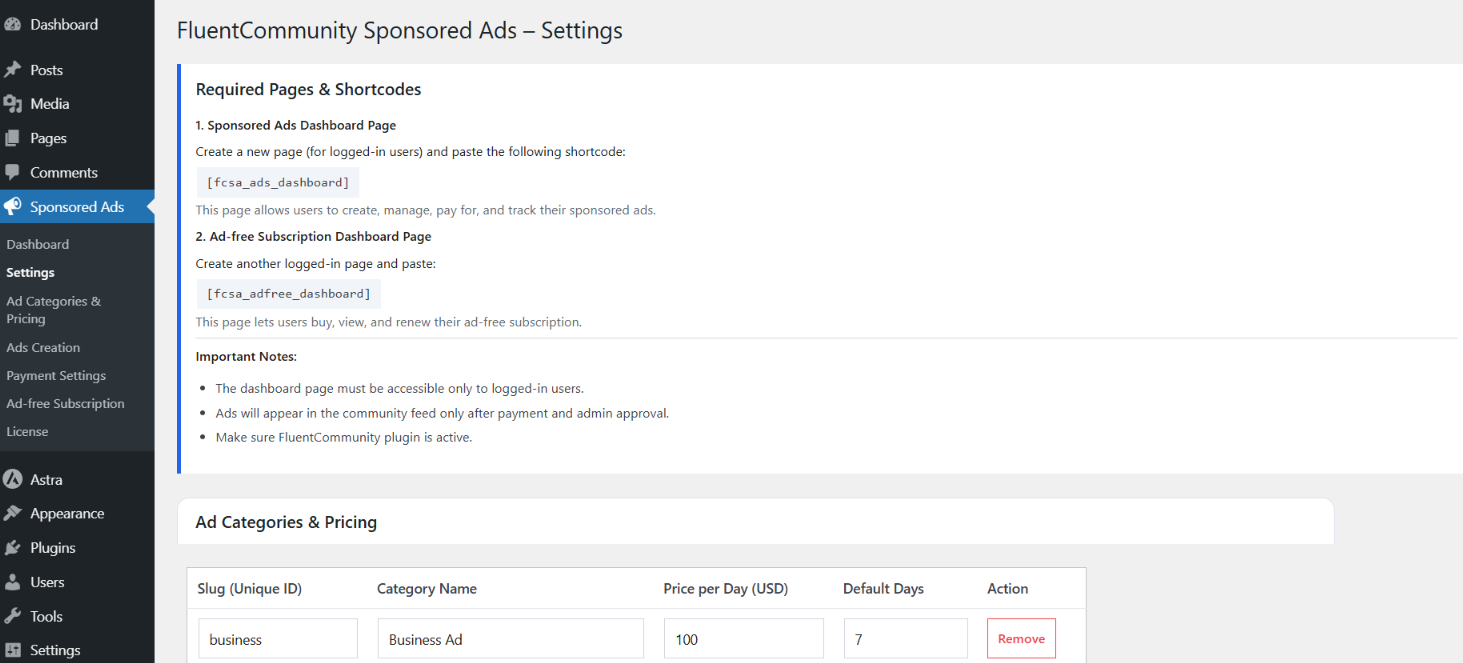Click the Sponsored Ads megaphone icon
Image resolution: width=1463 pixels, height=663 pixels.
click(13, 207)
